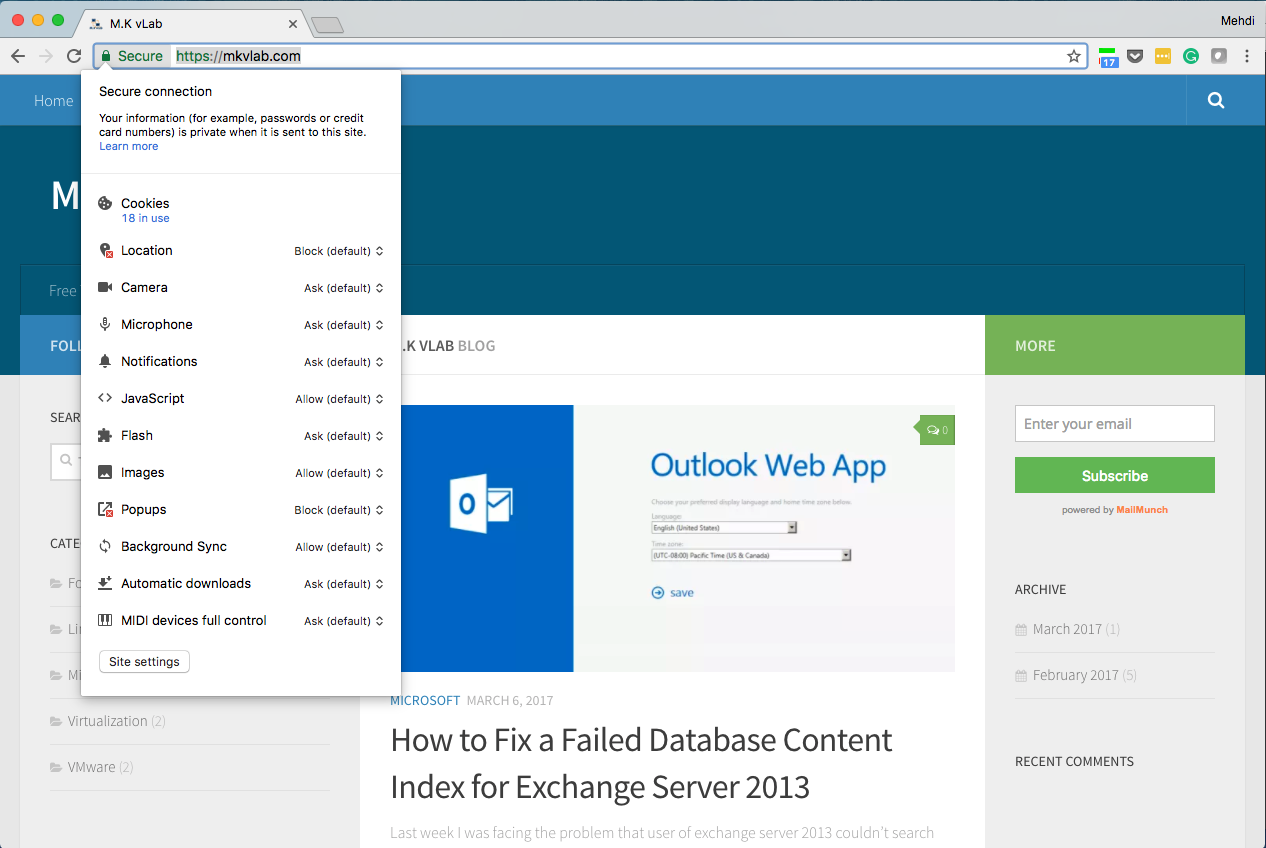
Task: Click the green lock Secure icon
Action: [106, 56]
